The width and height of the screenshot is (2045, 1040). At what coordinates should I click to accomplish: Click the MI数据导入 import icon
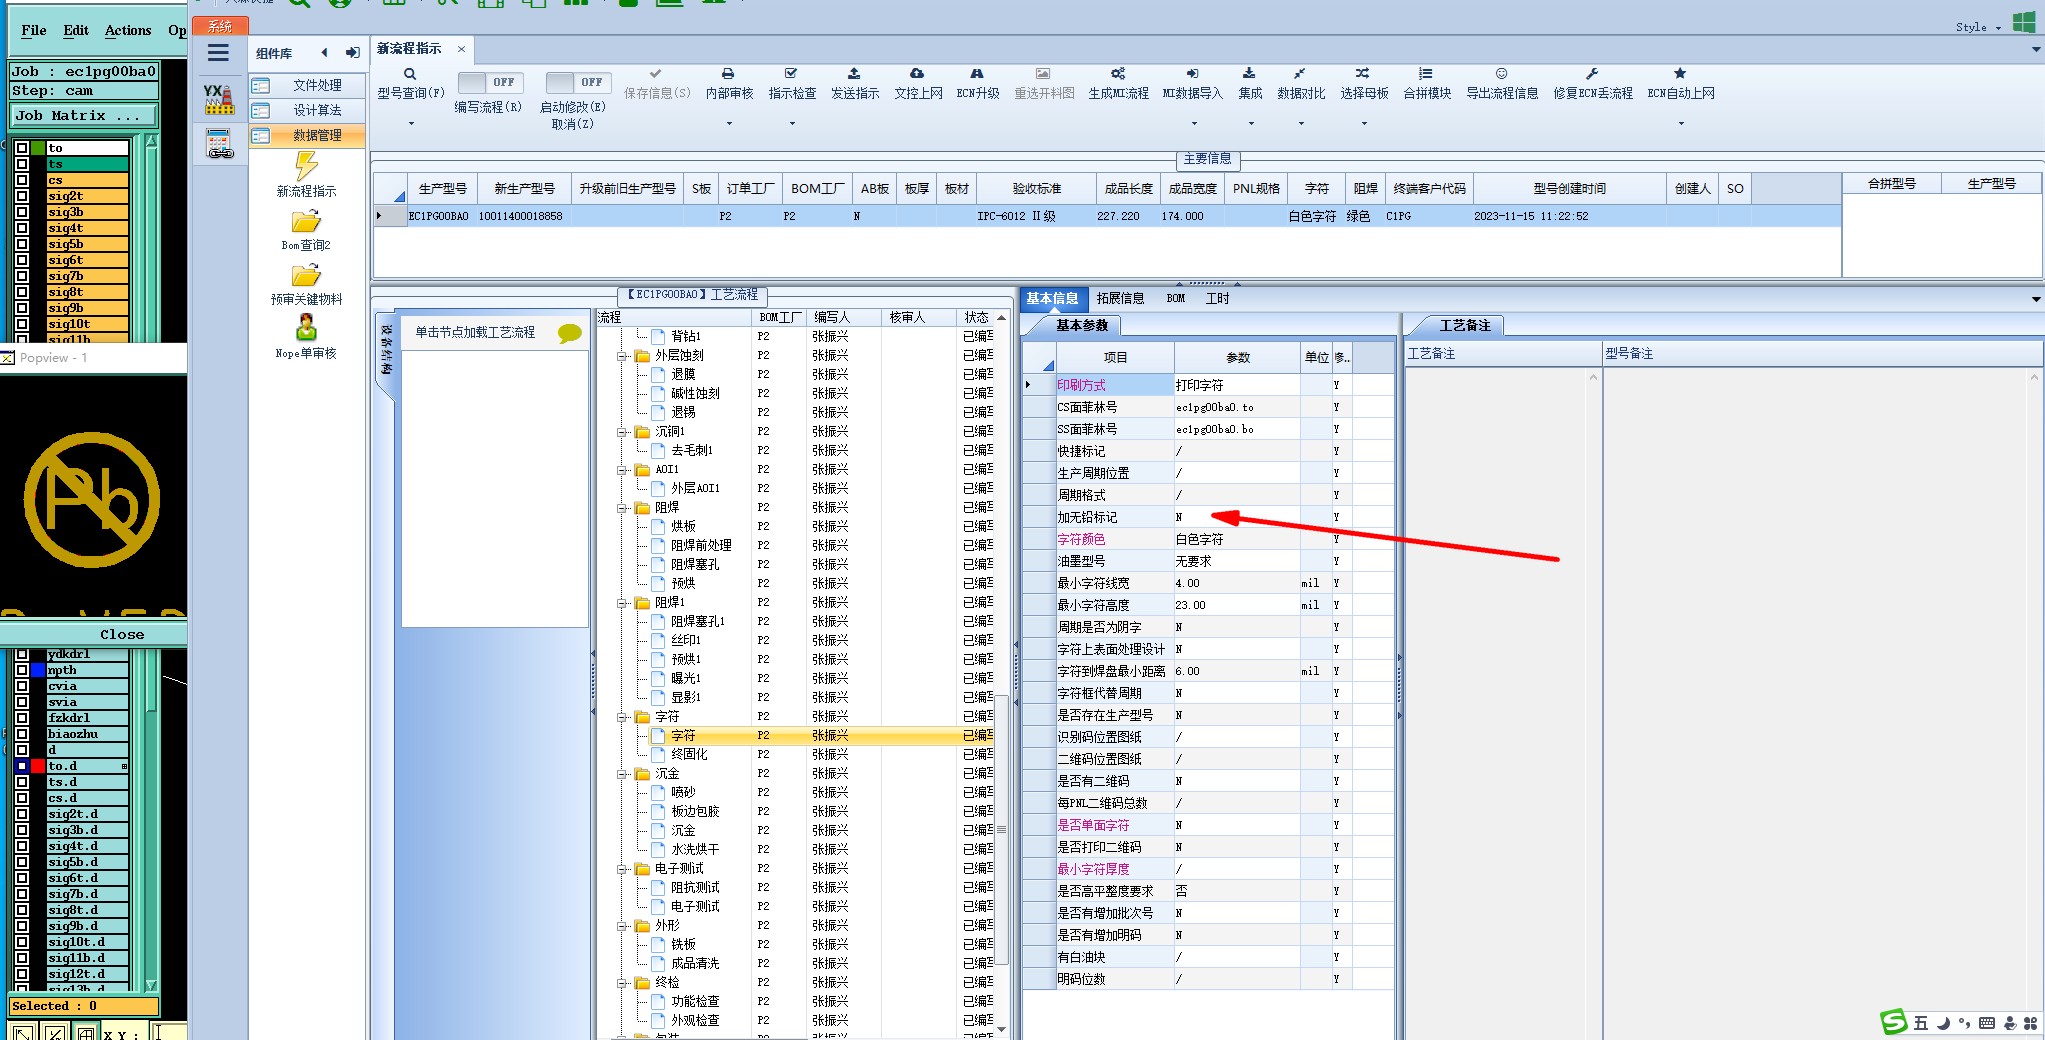coord(1192,74)
